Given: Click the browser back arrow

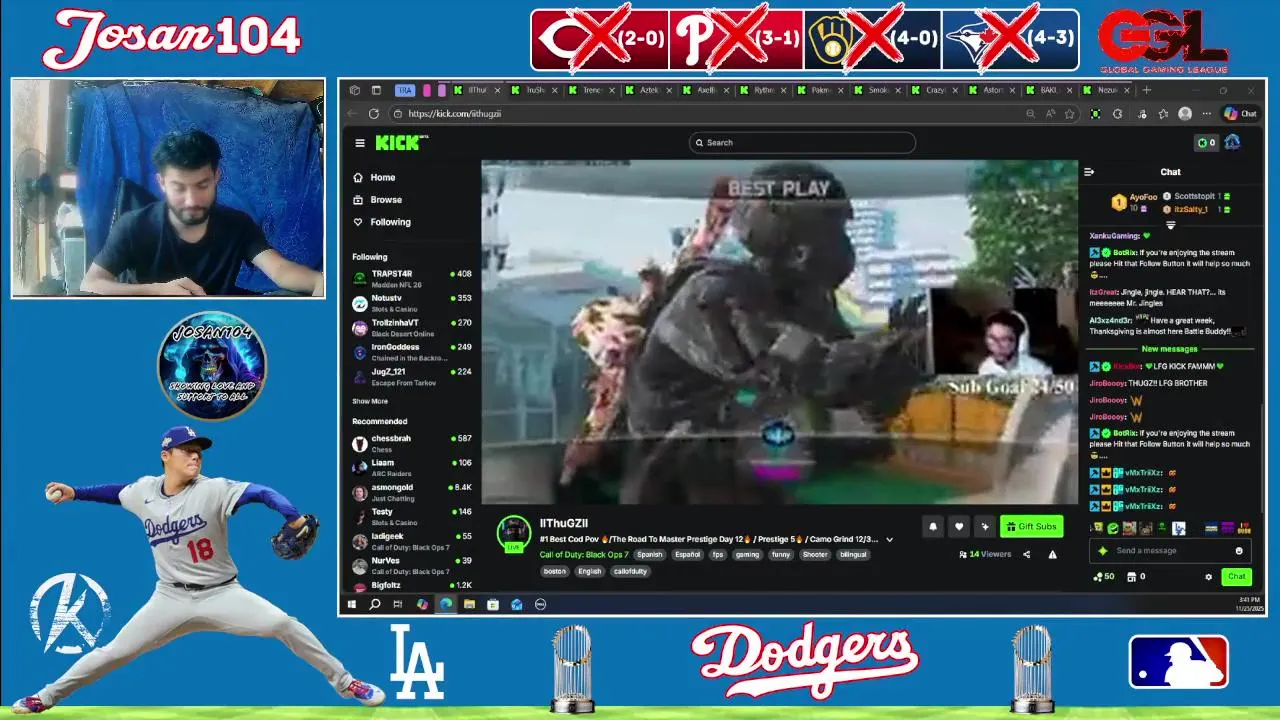Looking at the screenshot, I should coord(353,114).
